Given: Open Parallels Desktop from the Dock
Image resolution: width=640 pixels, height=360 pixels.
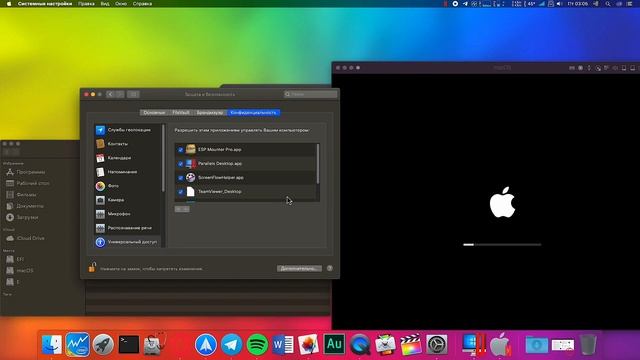Looking at the screenshot, I should coord(473,344).
